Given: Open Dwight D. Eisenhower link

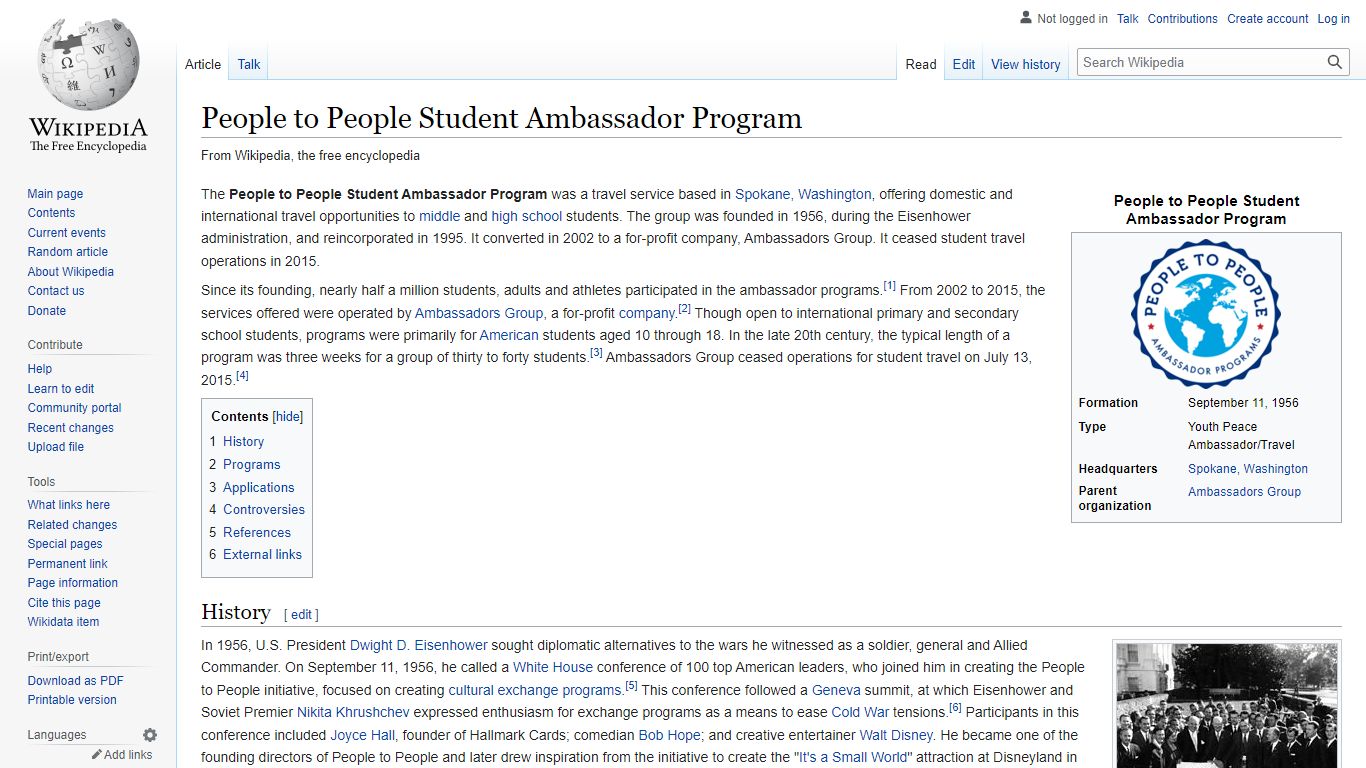Looking at the screenshot, I should click(419, 645).
